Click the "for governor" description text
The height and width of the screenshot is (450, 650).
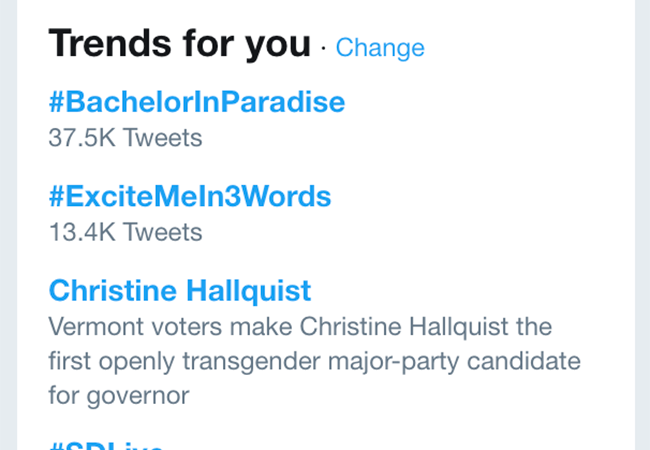coord(118,395)
